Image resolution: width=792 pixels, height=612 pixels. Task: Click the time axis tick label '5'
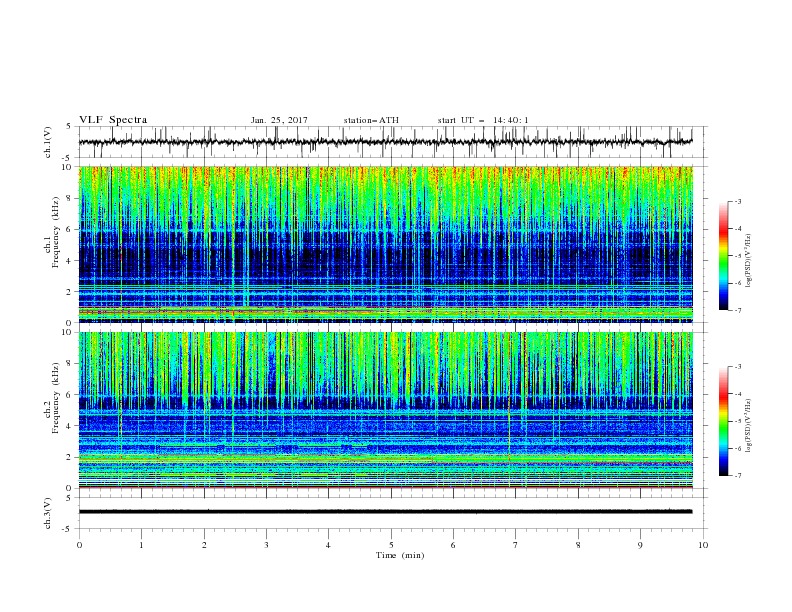(391, 545)
